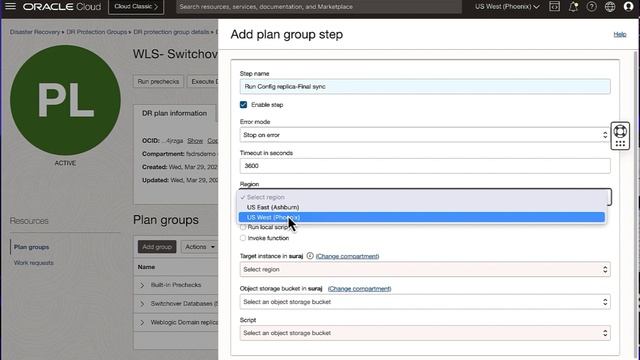The image size is (640, 360).
Task: Open the Help link in the panel
Action: click(620, 34)
